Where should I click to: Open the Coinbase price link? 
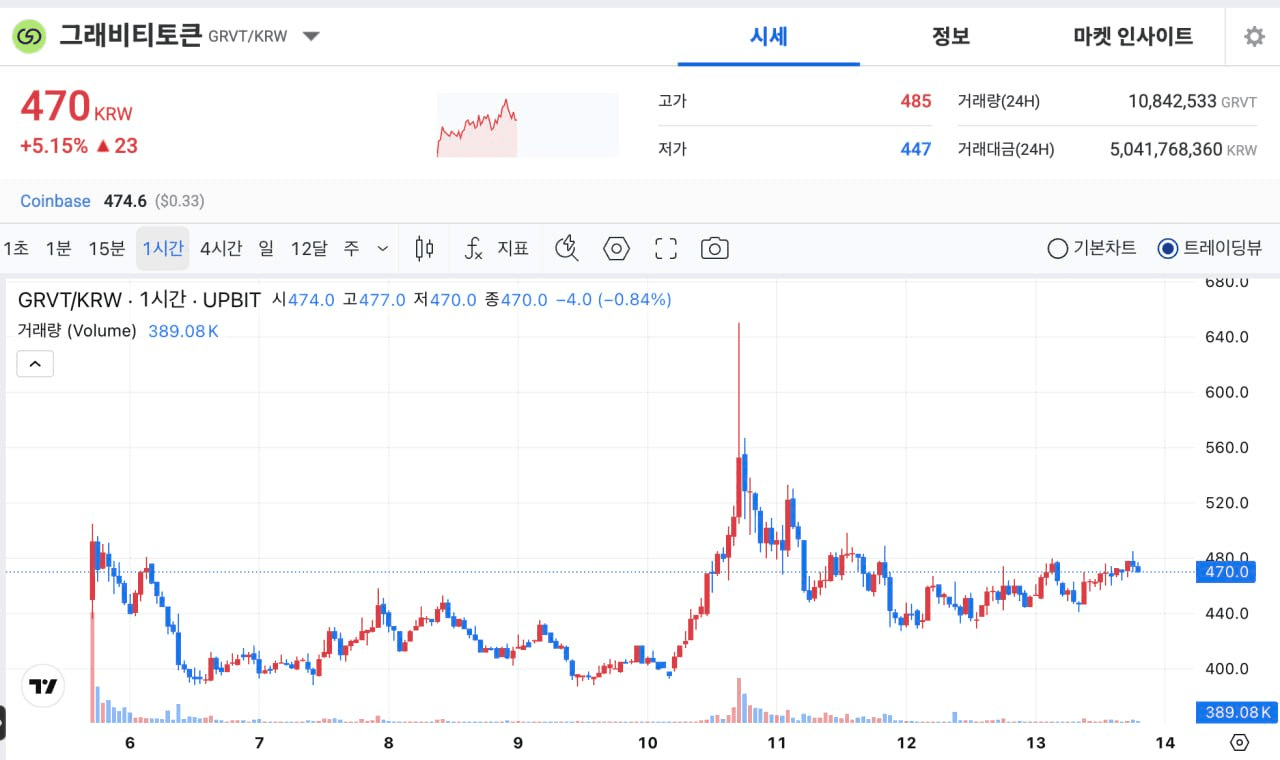(x=56, y=201)
